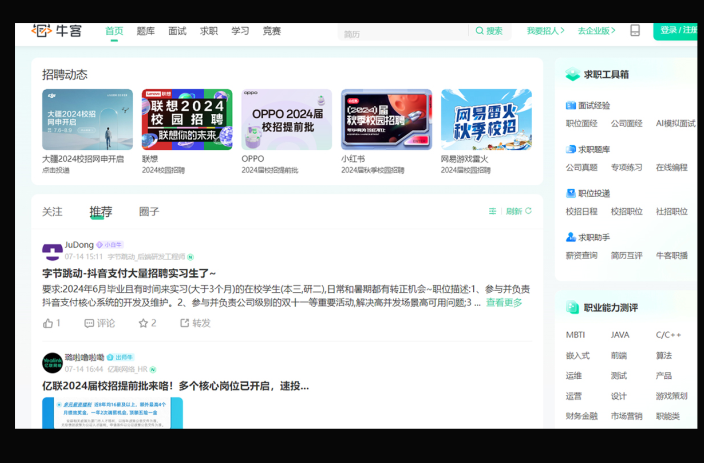Click the Yealink avatar of 亿联 post
This screenshot has height=463, width=704.
click(x=52, y=363)
